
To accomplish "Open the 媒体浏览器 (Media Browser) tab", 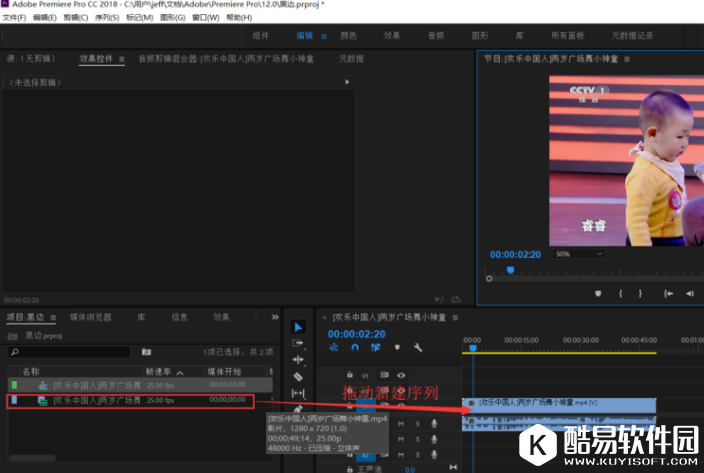I will pyautogui.click(x=90, y=317).
